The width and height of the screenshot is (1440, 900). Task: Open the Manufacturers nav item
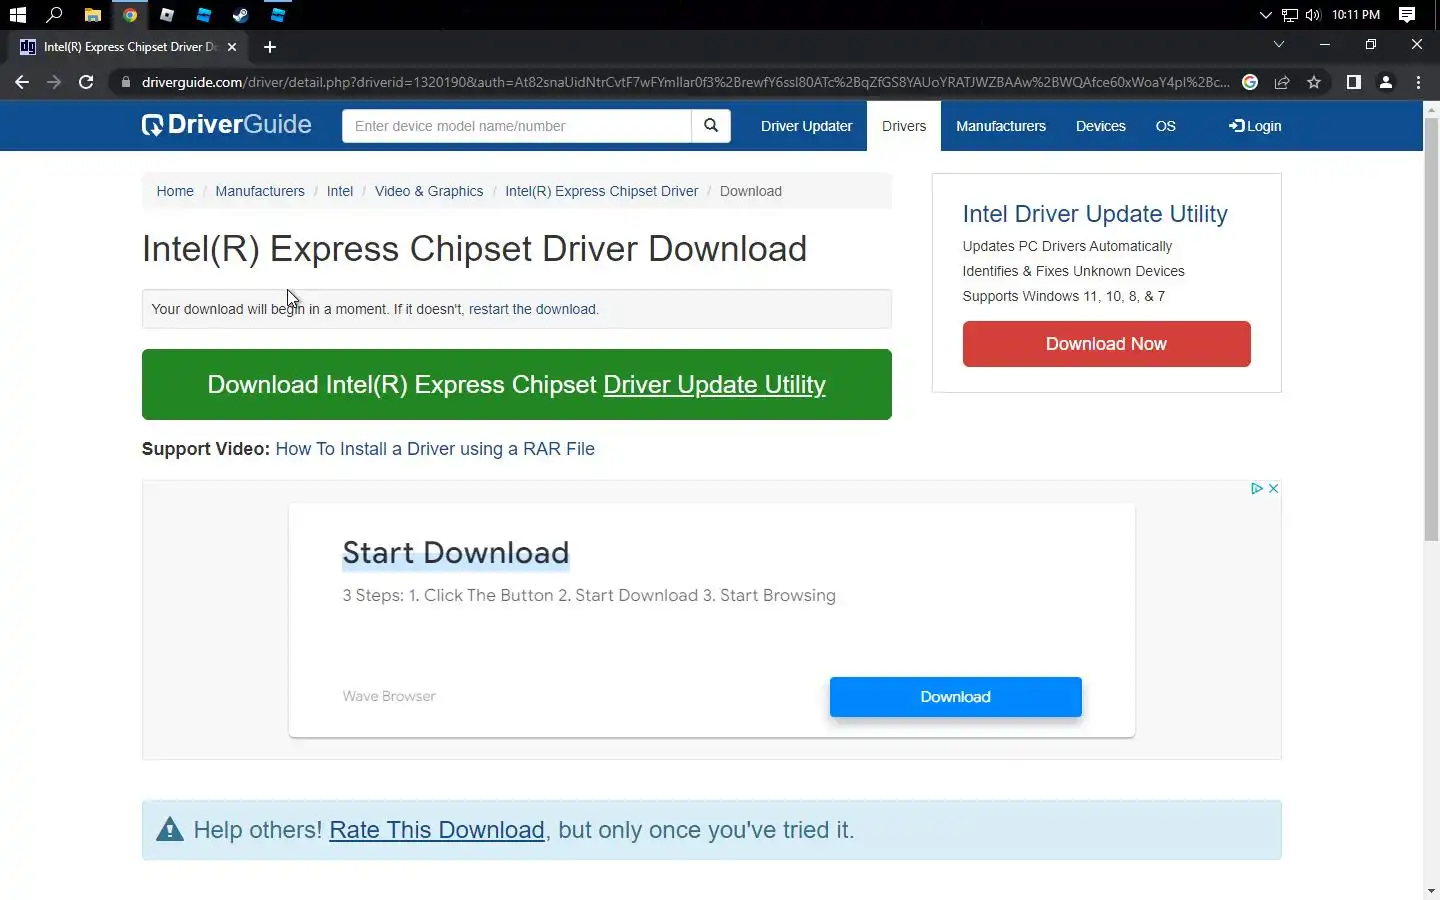coord(1001,126)
